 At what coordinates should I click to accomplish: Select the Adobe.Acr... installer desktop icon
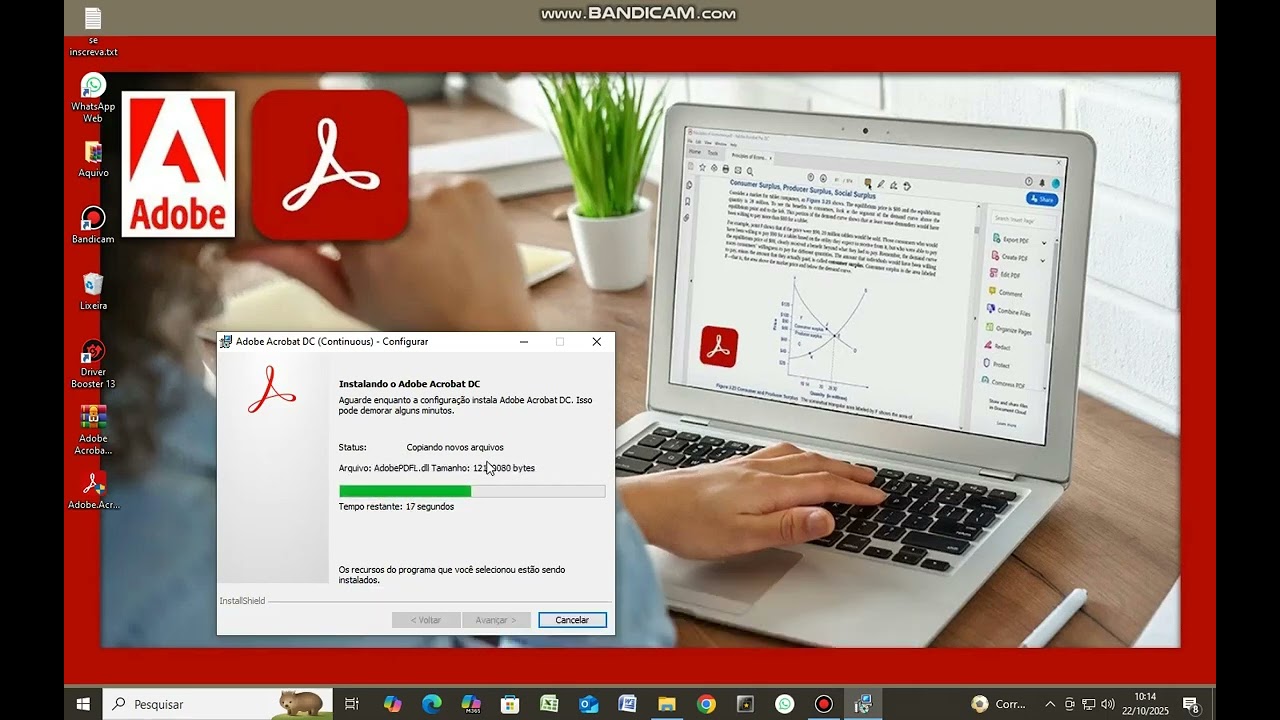click(93, 490)
